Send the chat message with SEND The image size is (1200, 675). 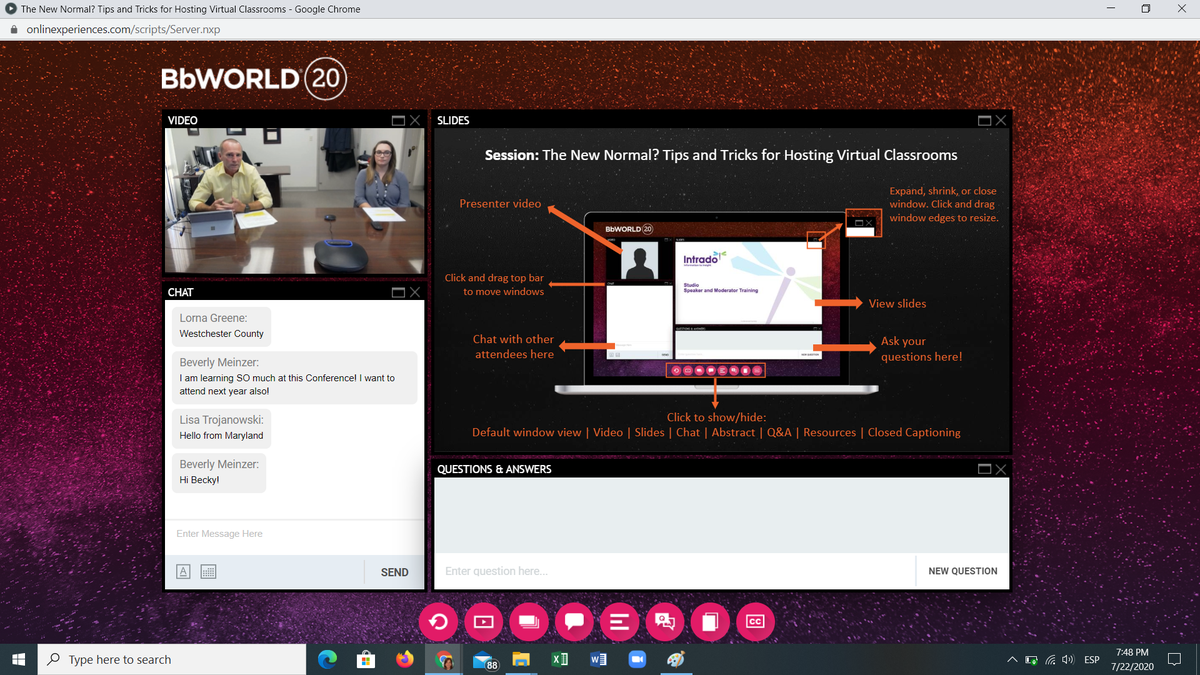click(394, 572)
